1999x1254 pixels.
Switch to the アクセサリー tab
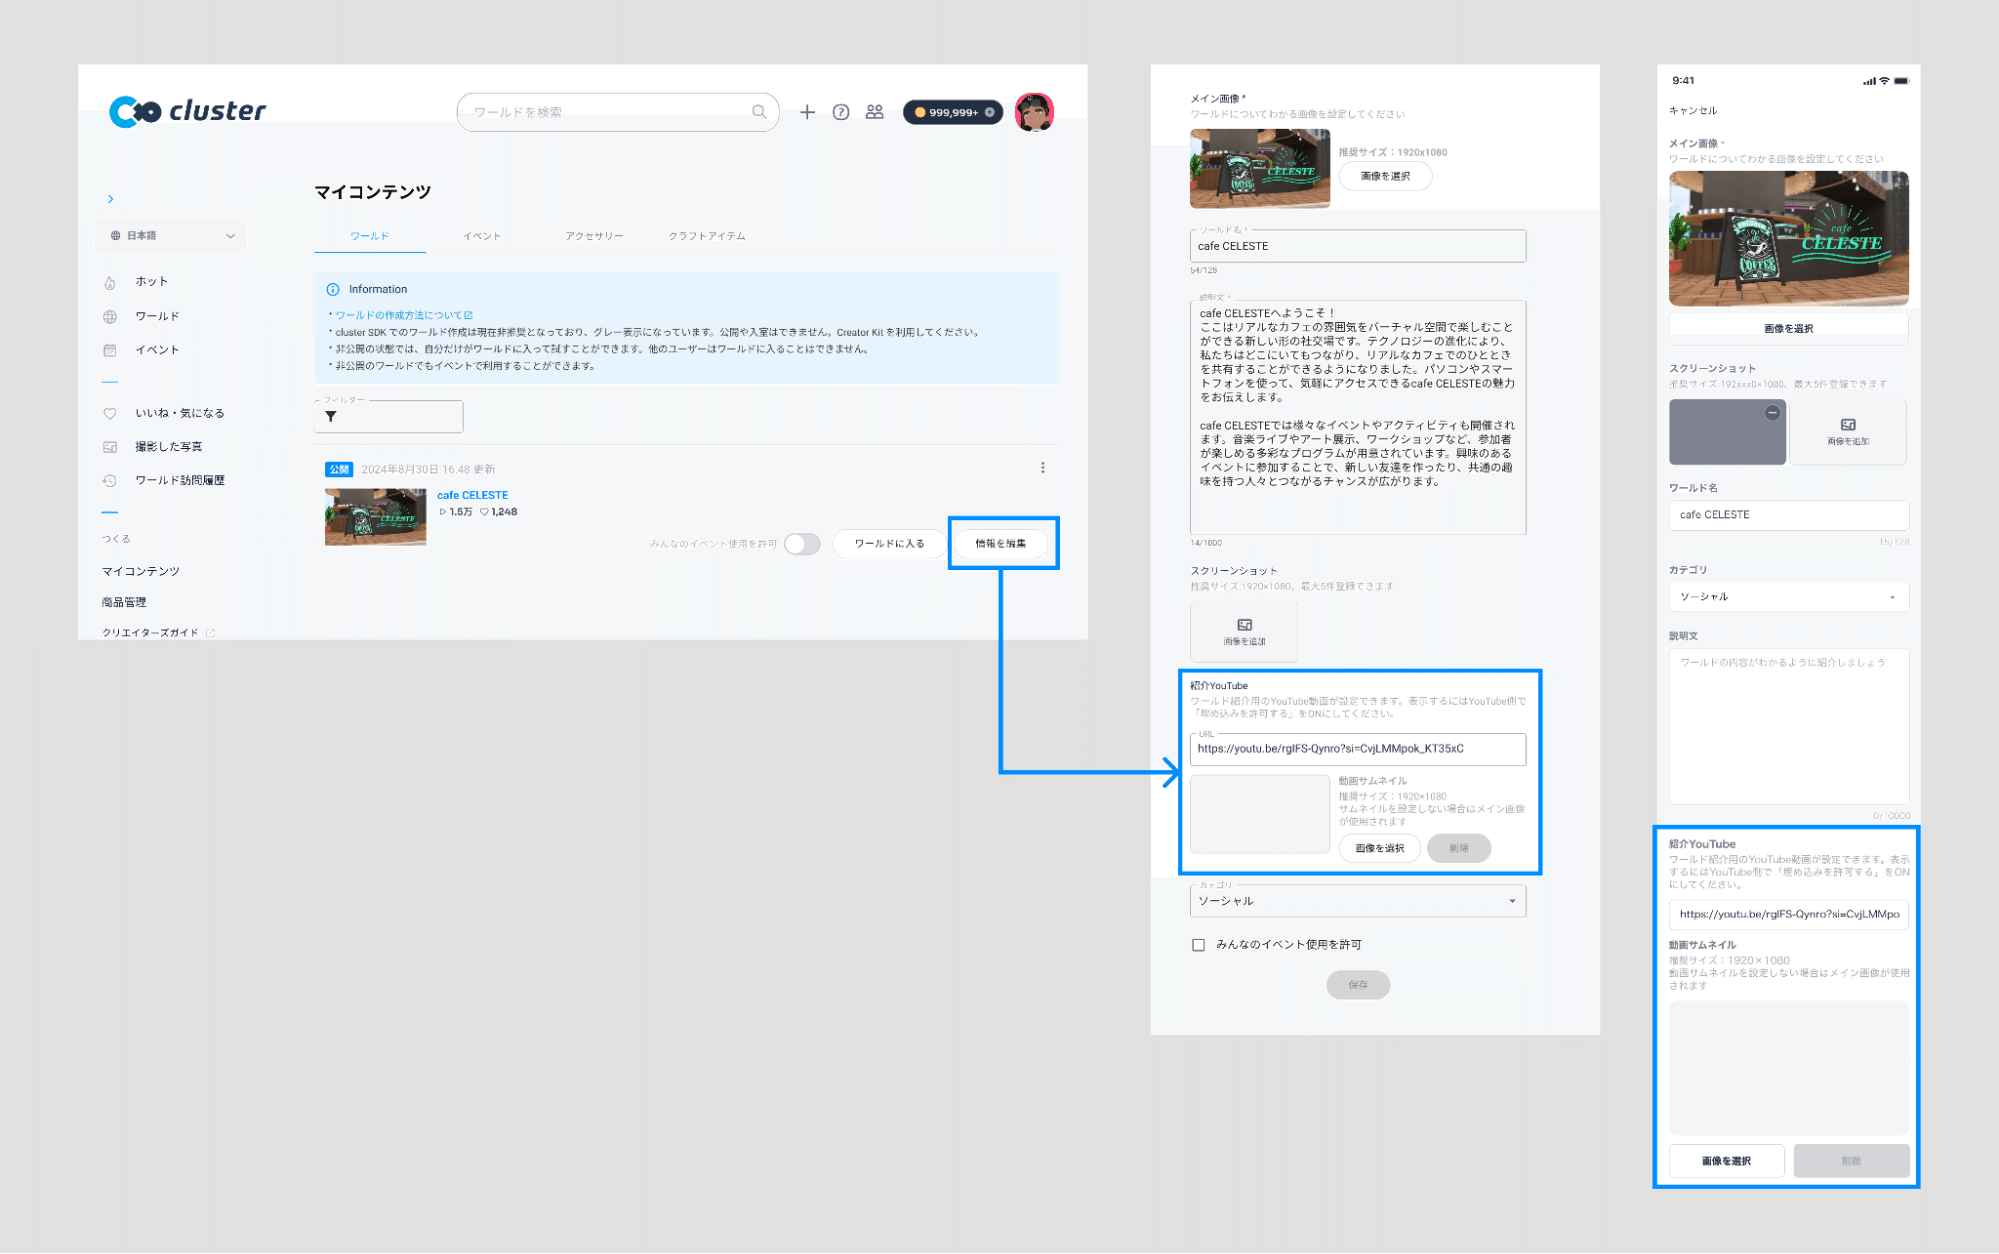[x=594, y=236]
